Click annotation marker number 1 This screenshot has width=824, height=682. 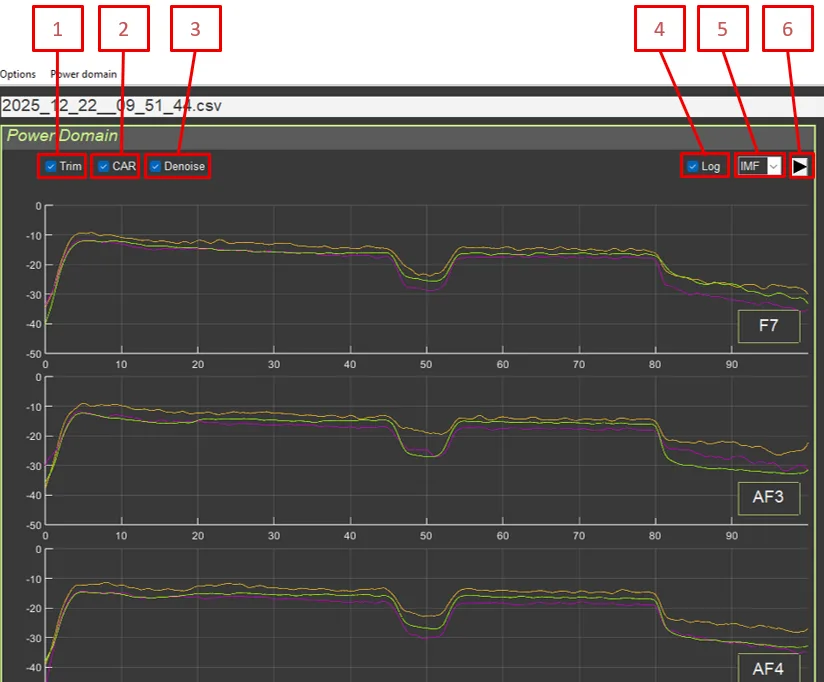tap(57, 29)
